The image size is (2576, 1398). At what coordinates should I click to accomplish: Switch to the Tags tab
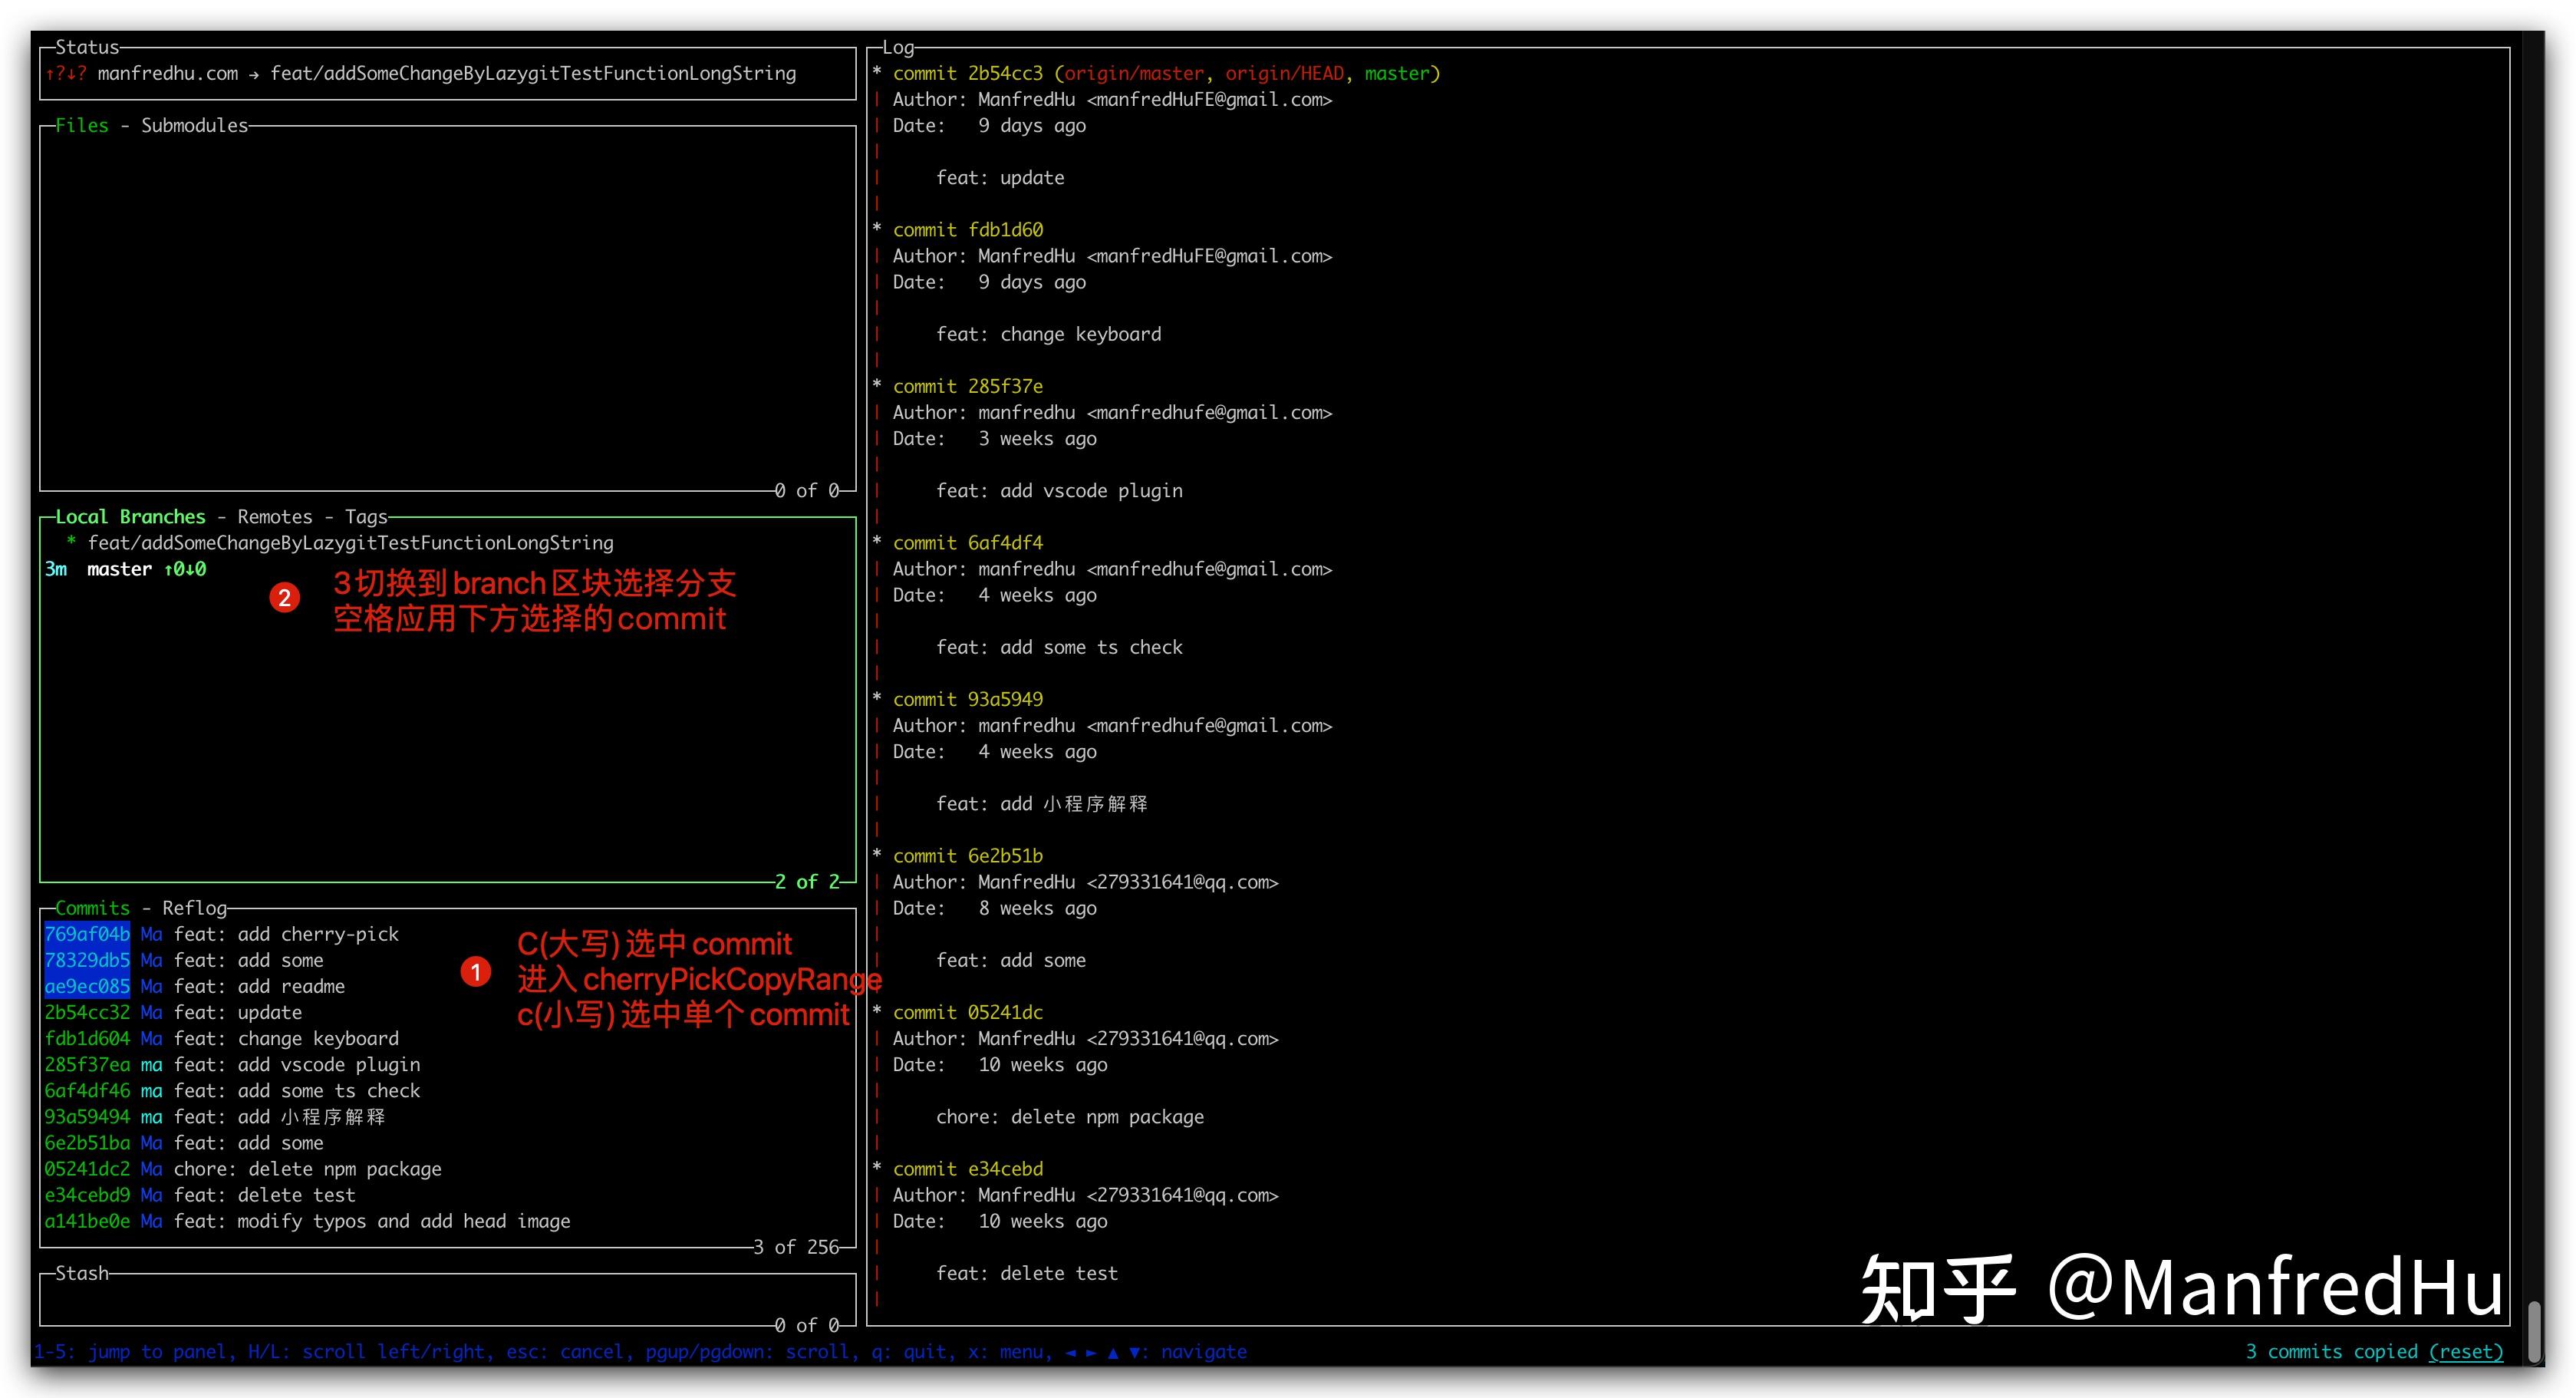(x=365, y=516)
